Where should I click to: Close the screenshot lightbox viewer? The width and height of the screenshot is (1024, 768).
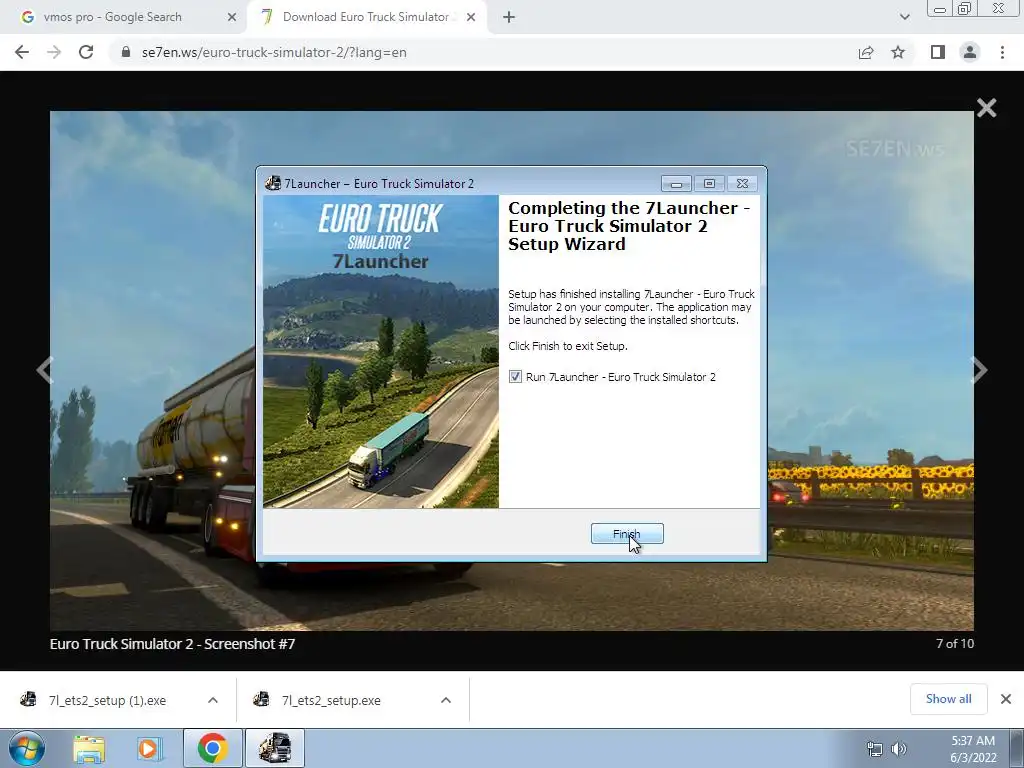986,108
